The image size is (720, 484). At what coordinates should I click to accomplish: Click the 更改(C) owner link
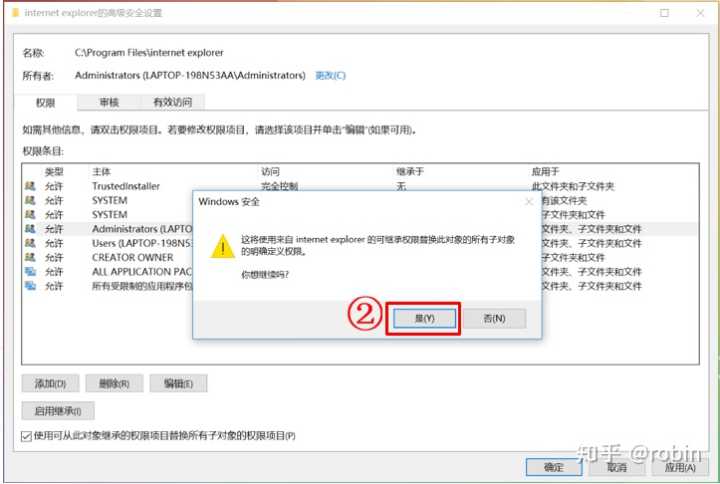330,75
